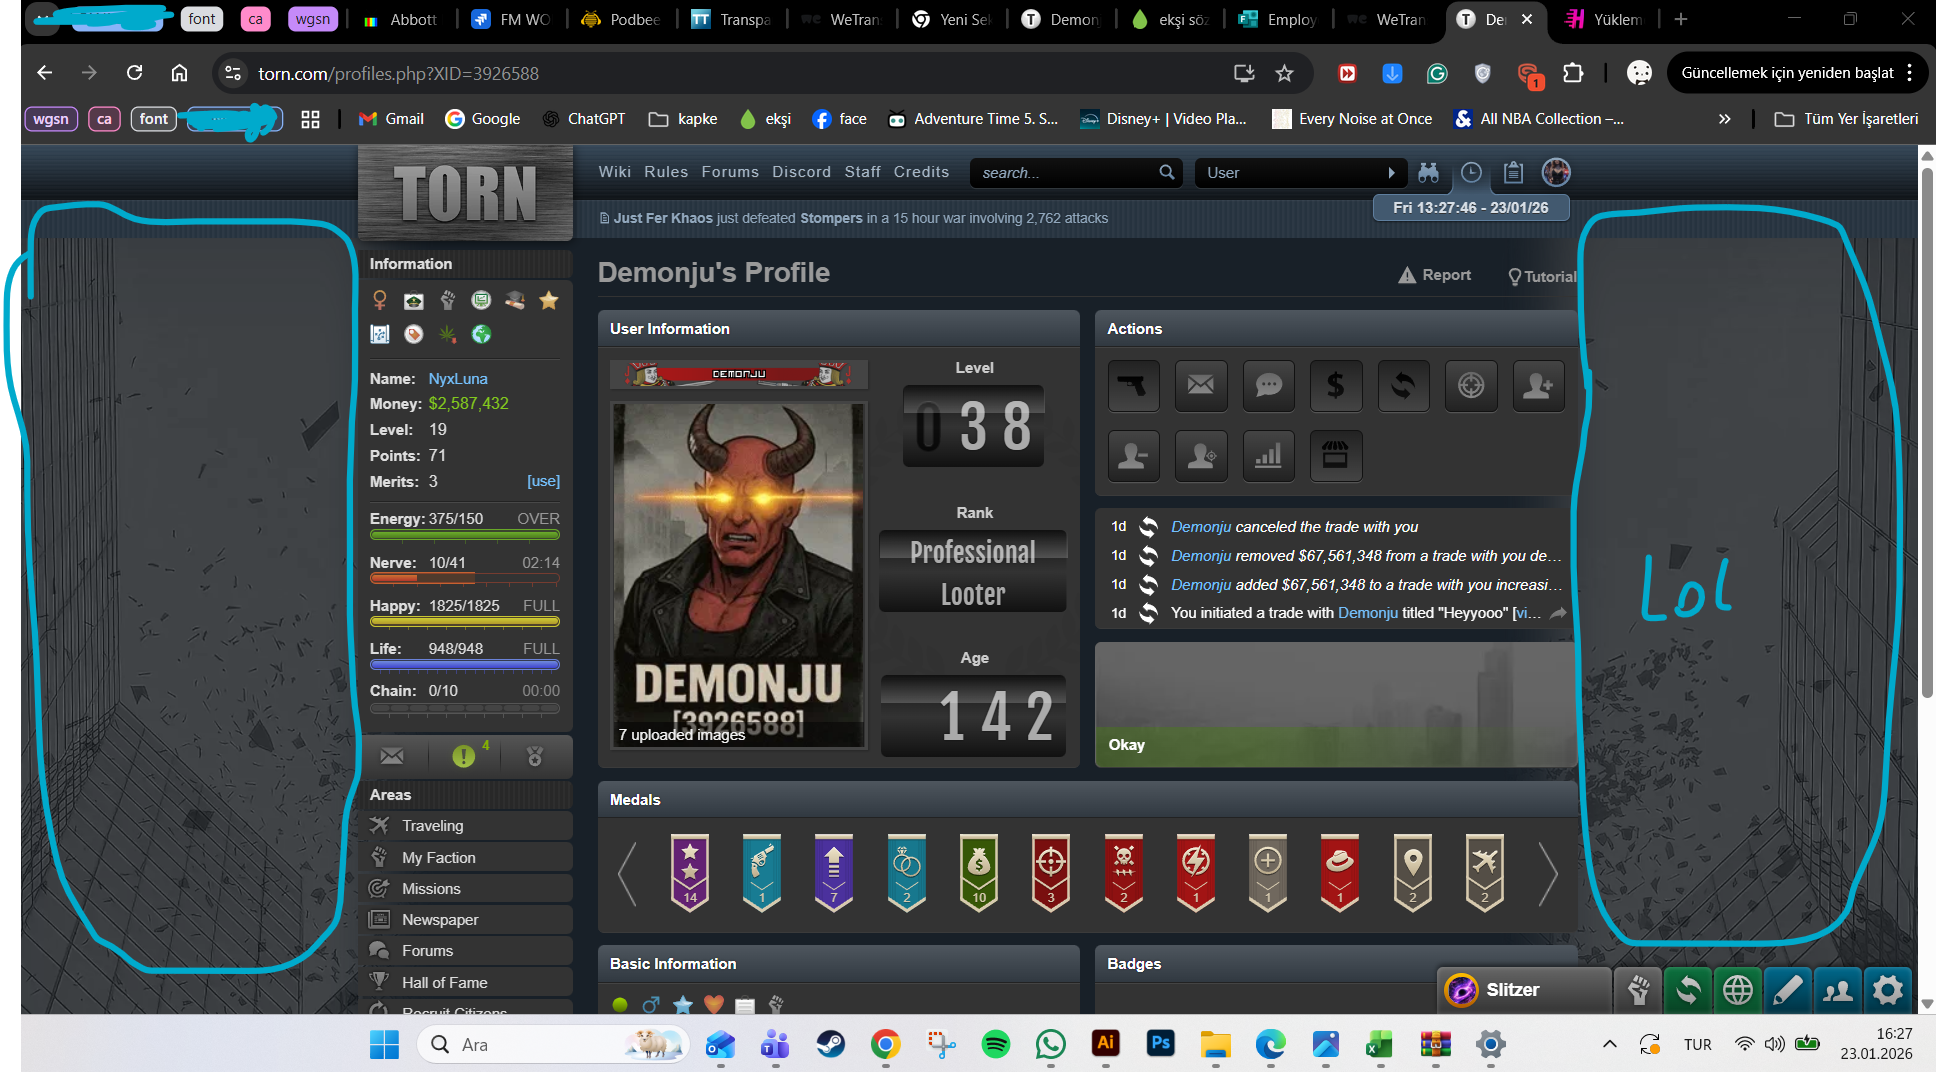Open the Wiki menu link
Image resolution: width=1936 pixels, height=1072 pixels.
(615, 172)
